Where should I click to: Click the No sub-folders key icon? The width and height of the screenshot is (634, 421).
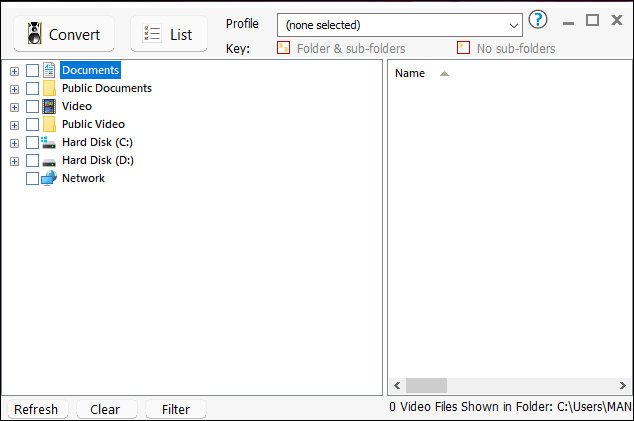(463, 48)
